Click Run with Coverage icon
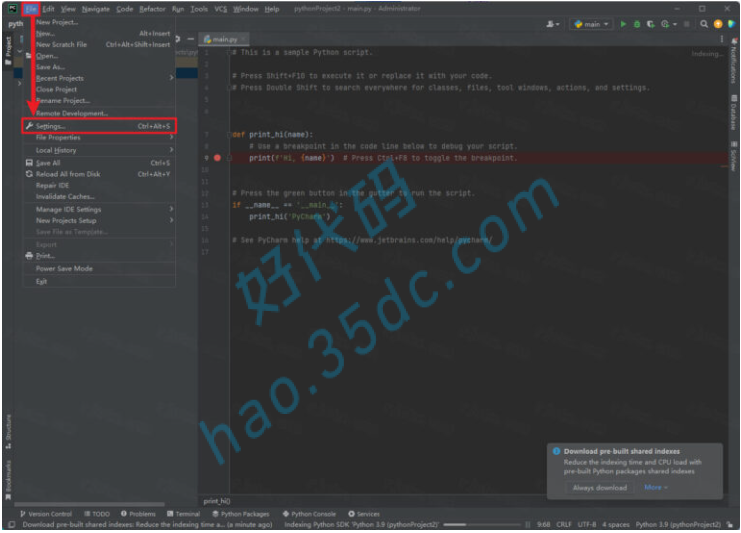Viewport: 741px width, 533px height. (x=651, y=24)
